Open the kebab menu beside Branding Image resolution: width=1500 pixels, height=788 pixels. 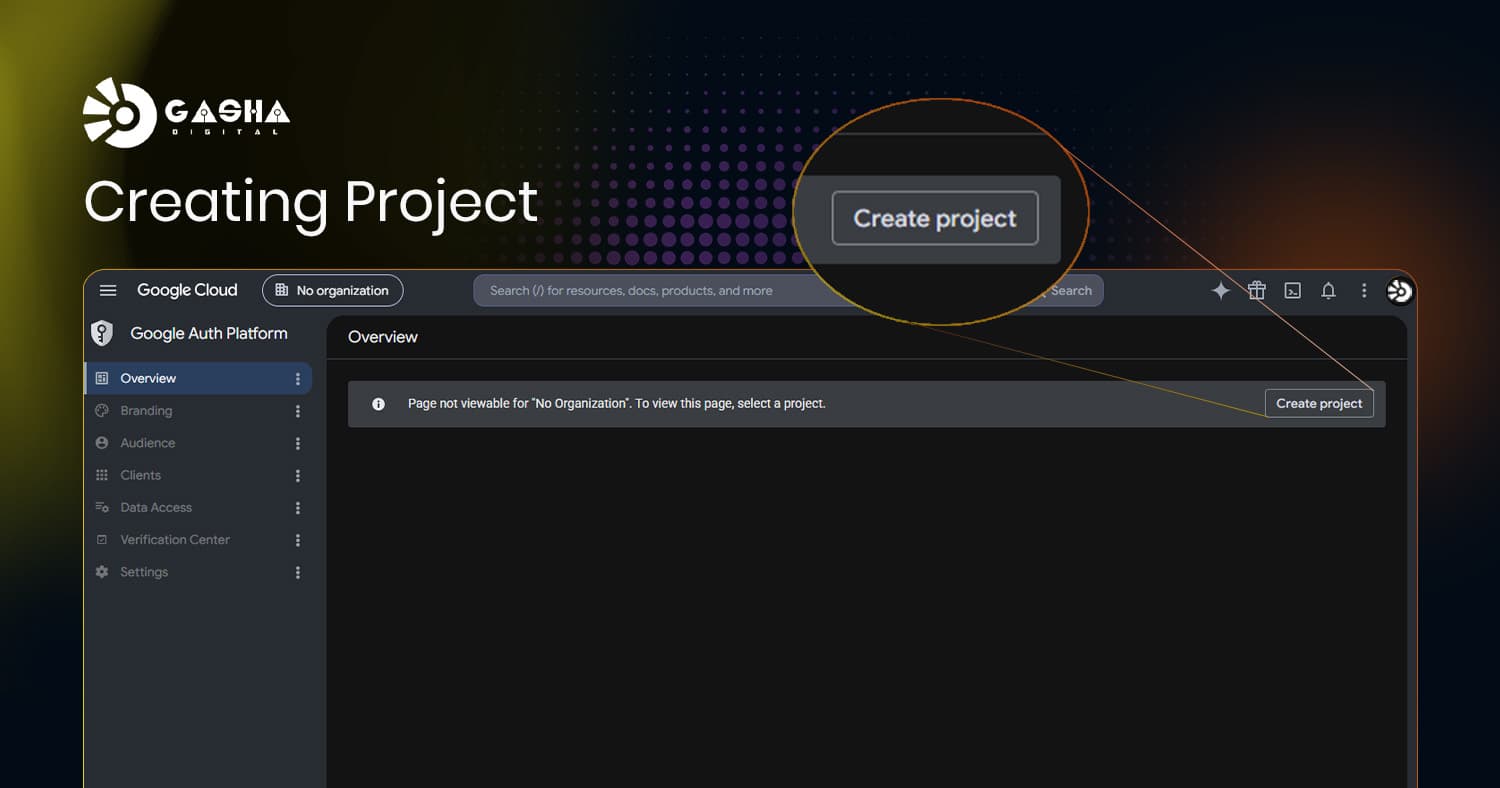tap(297, 411)
